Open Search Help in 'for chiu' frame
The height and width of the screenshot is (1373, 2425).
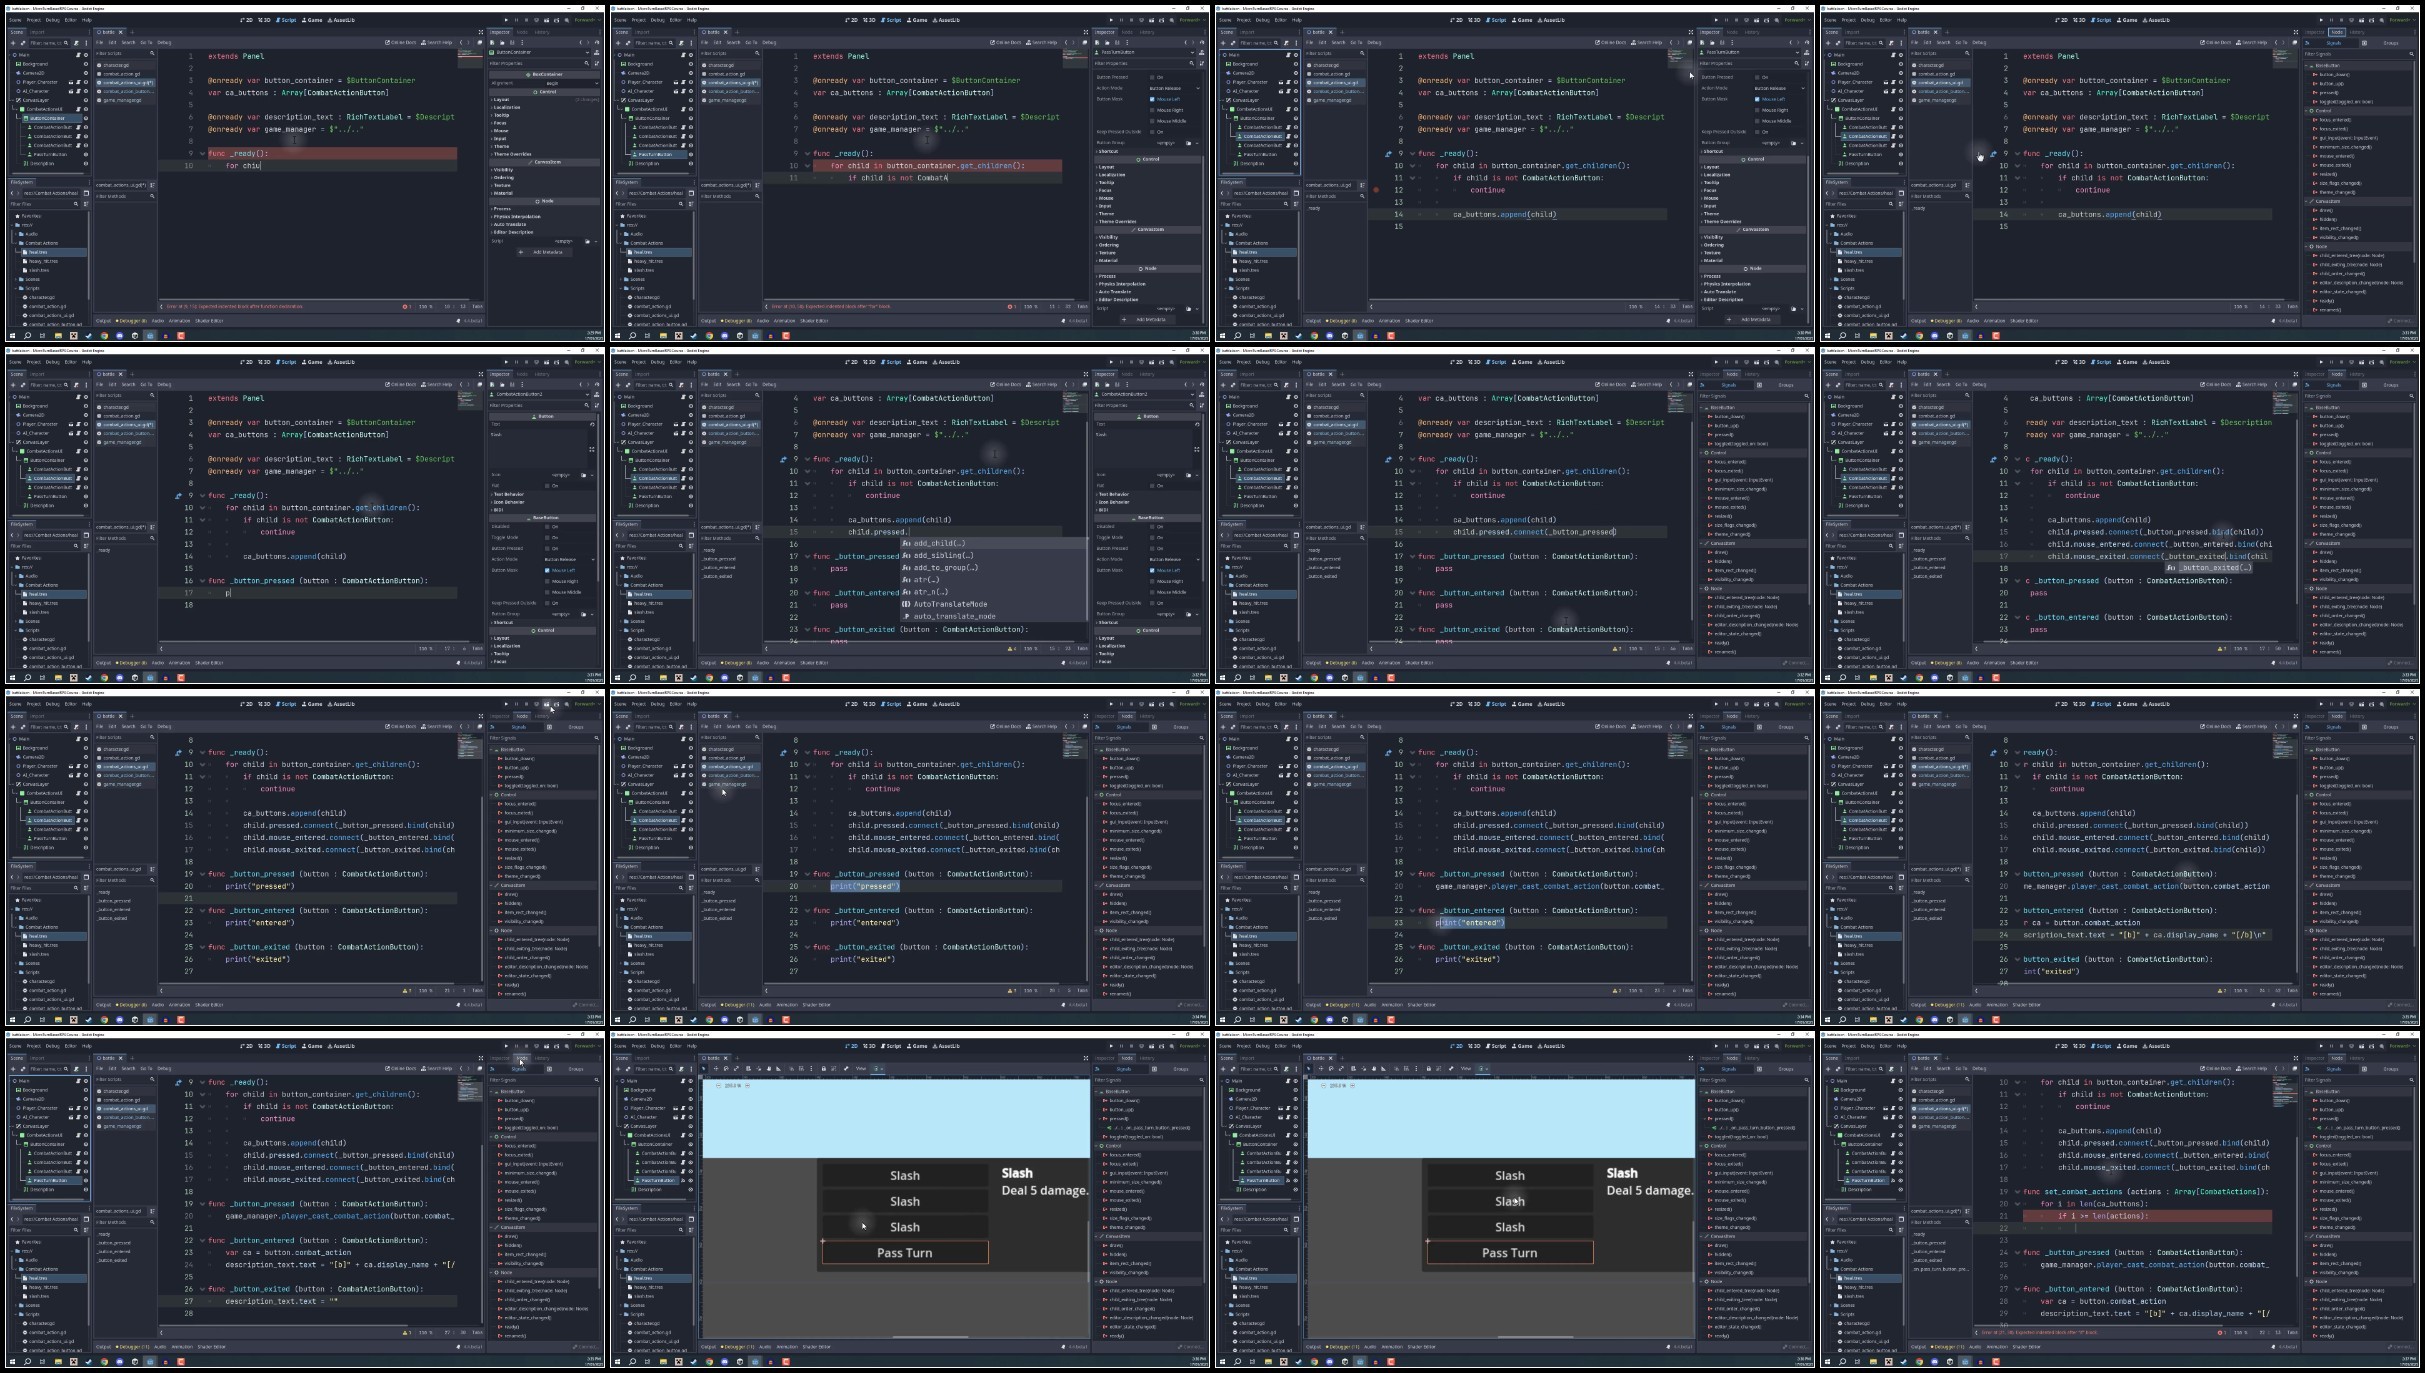pyautogui.click(x=437, y=42)
